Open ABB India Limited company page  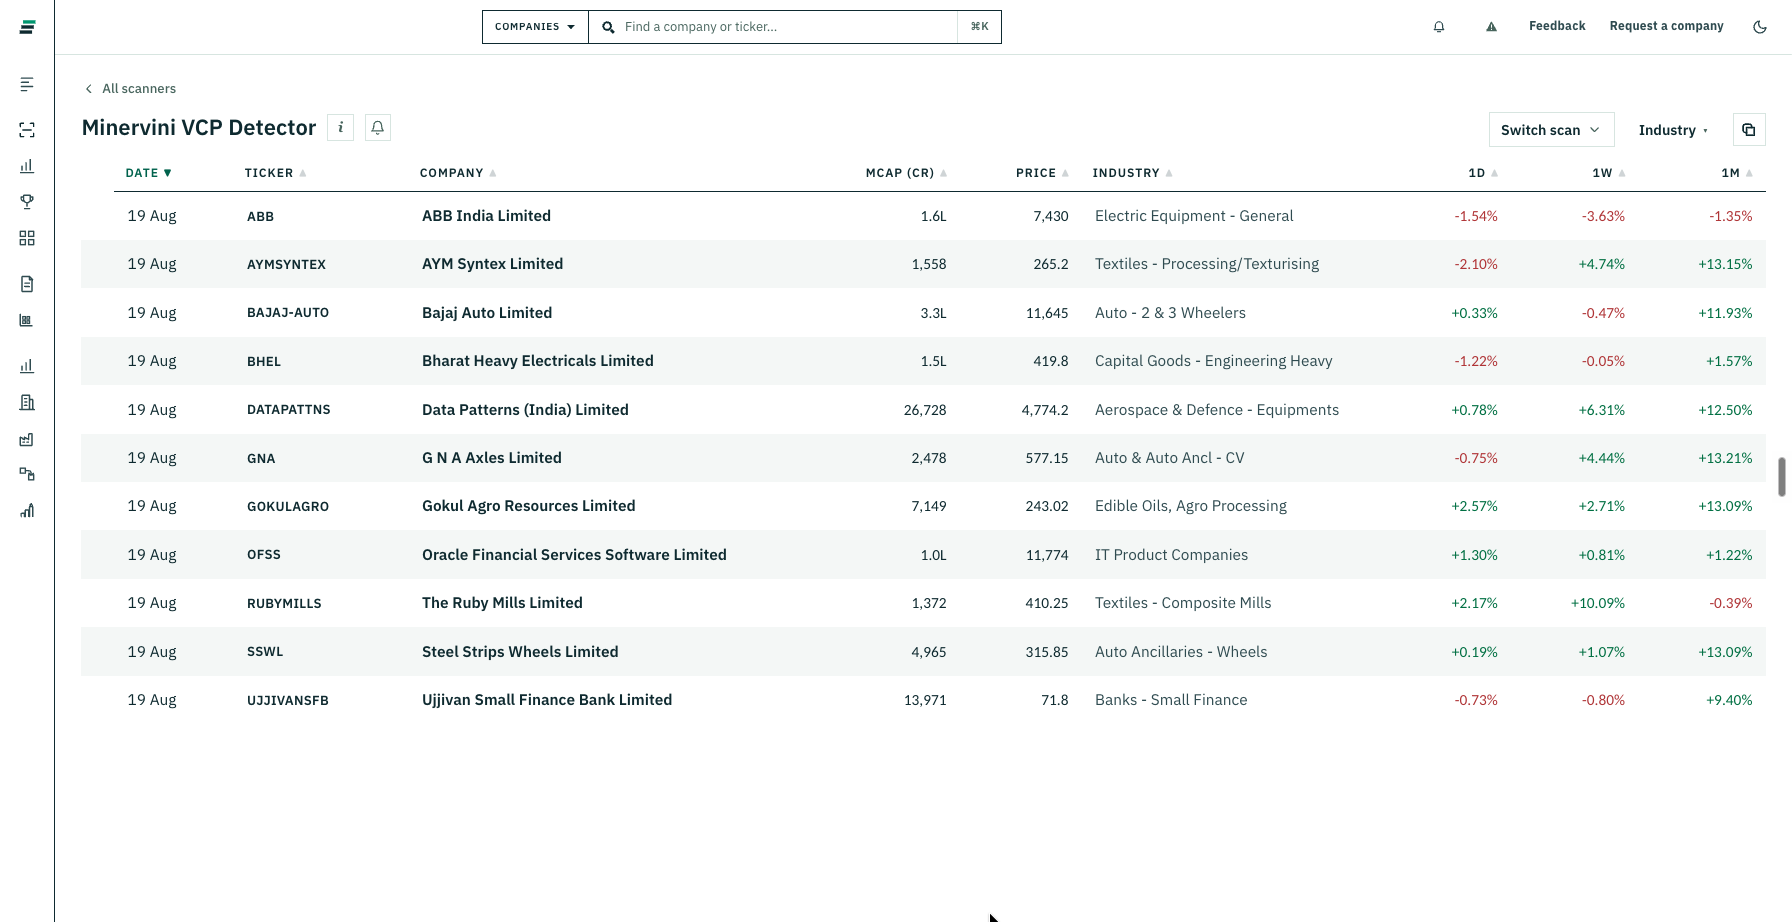coord(486,216)
